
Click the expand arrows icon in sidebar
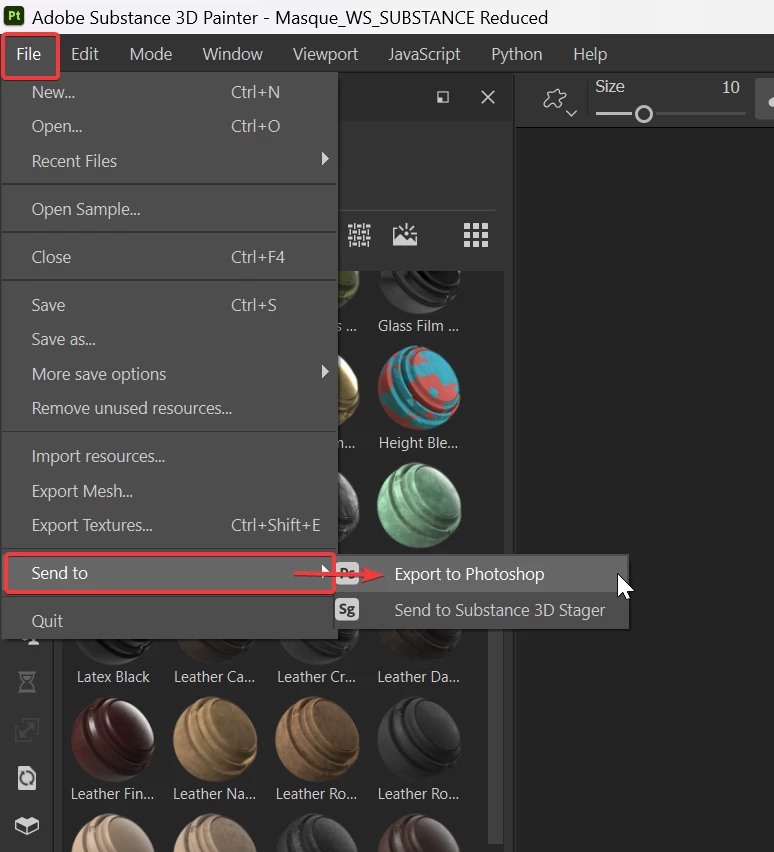click(27, 730)
